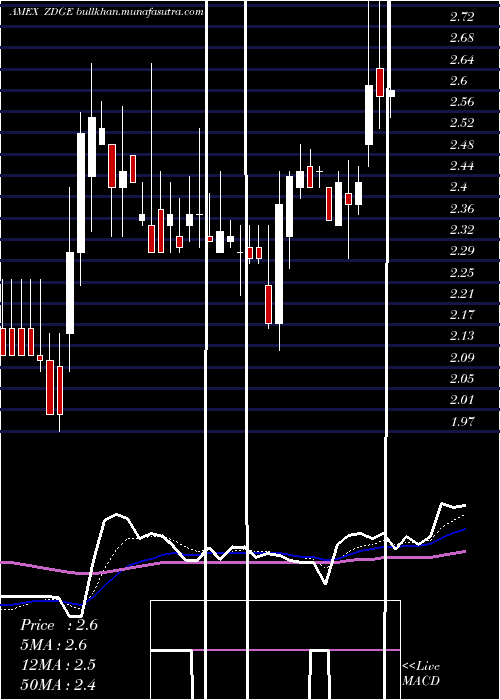Click the 2.21 price axis label

[462, 294]
